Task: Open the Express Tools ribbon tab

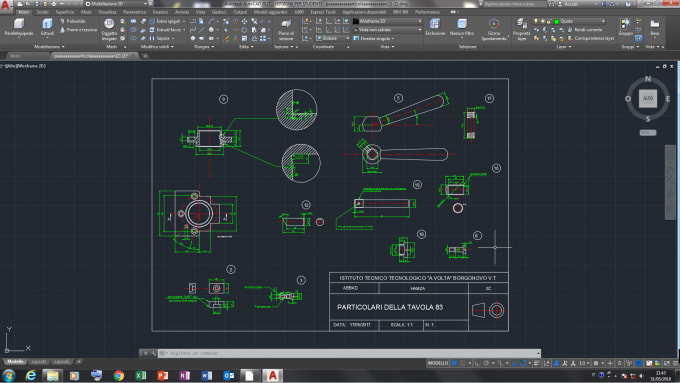Action: (x=323, y=12)
